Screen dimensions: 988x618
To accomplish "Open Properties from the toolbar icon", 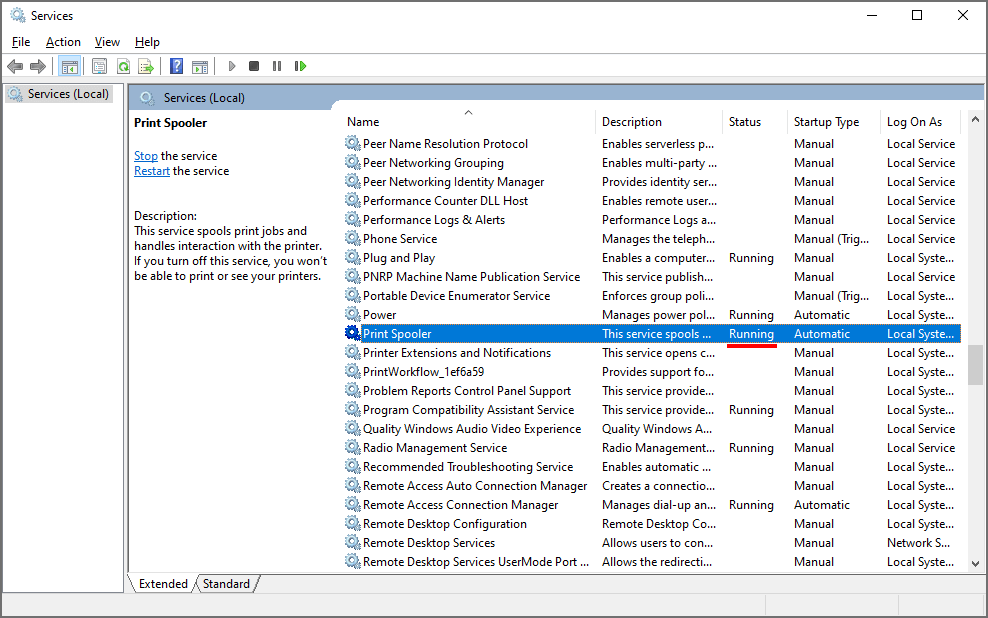I will tap(99, 66).
